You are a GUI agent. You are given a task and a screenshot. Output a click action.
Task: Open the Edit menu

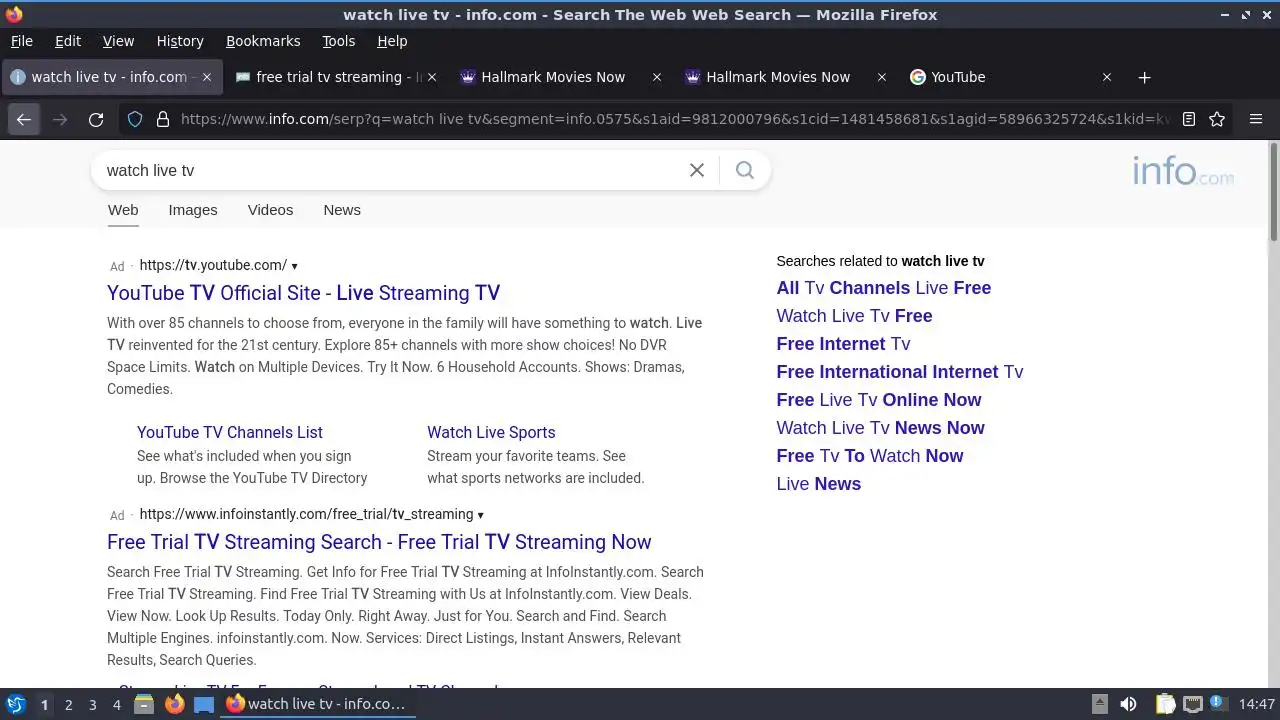pos(68,41)
